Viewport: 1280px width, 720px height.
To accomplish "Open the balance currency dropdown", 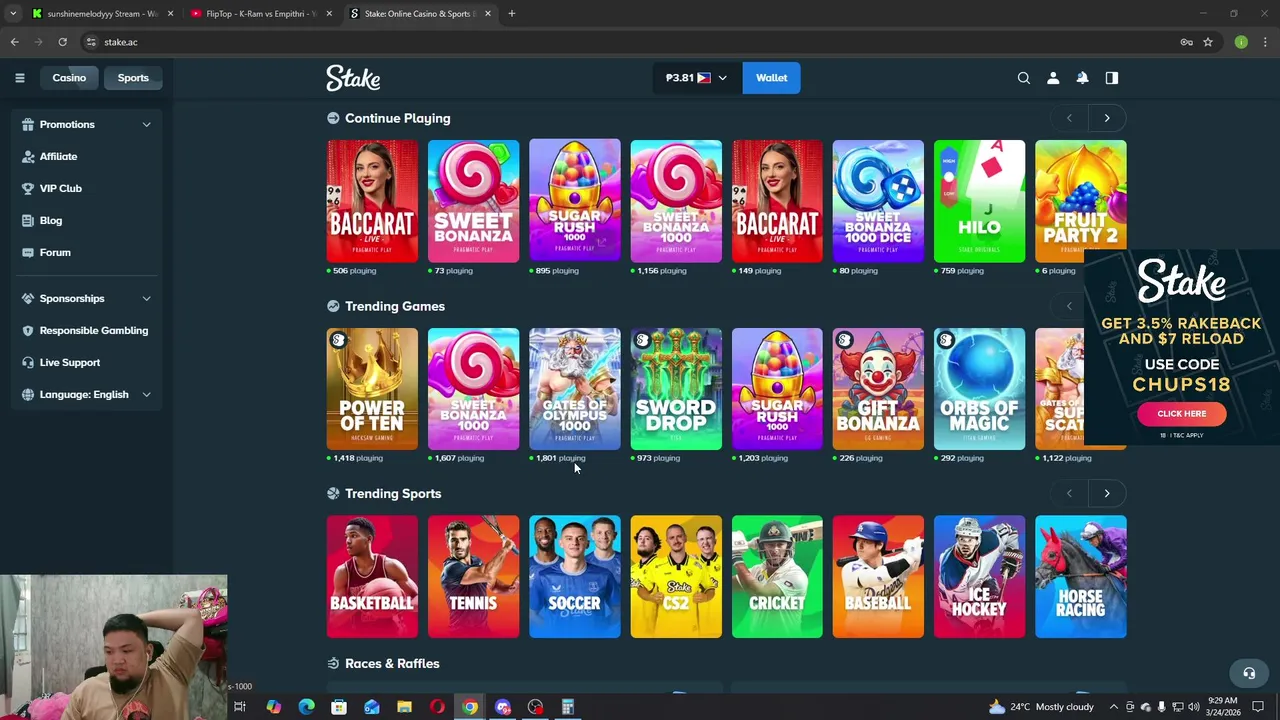I will [697, 78].
